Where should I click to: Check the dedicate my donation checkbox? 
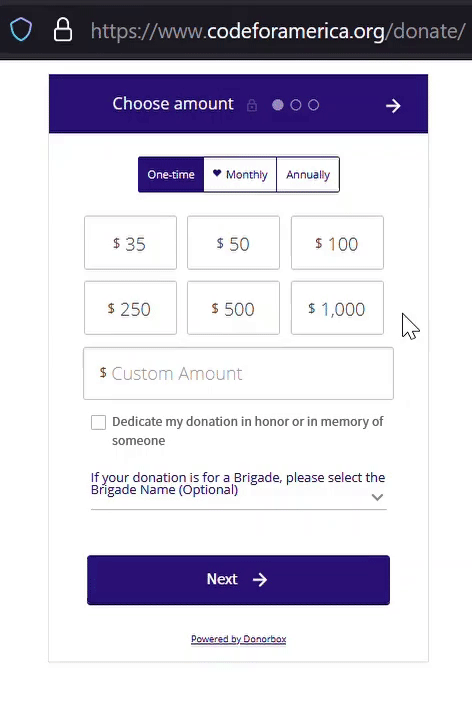tap(99, 422)
